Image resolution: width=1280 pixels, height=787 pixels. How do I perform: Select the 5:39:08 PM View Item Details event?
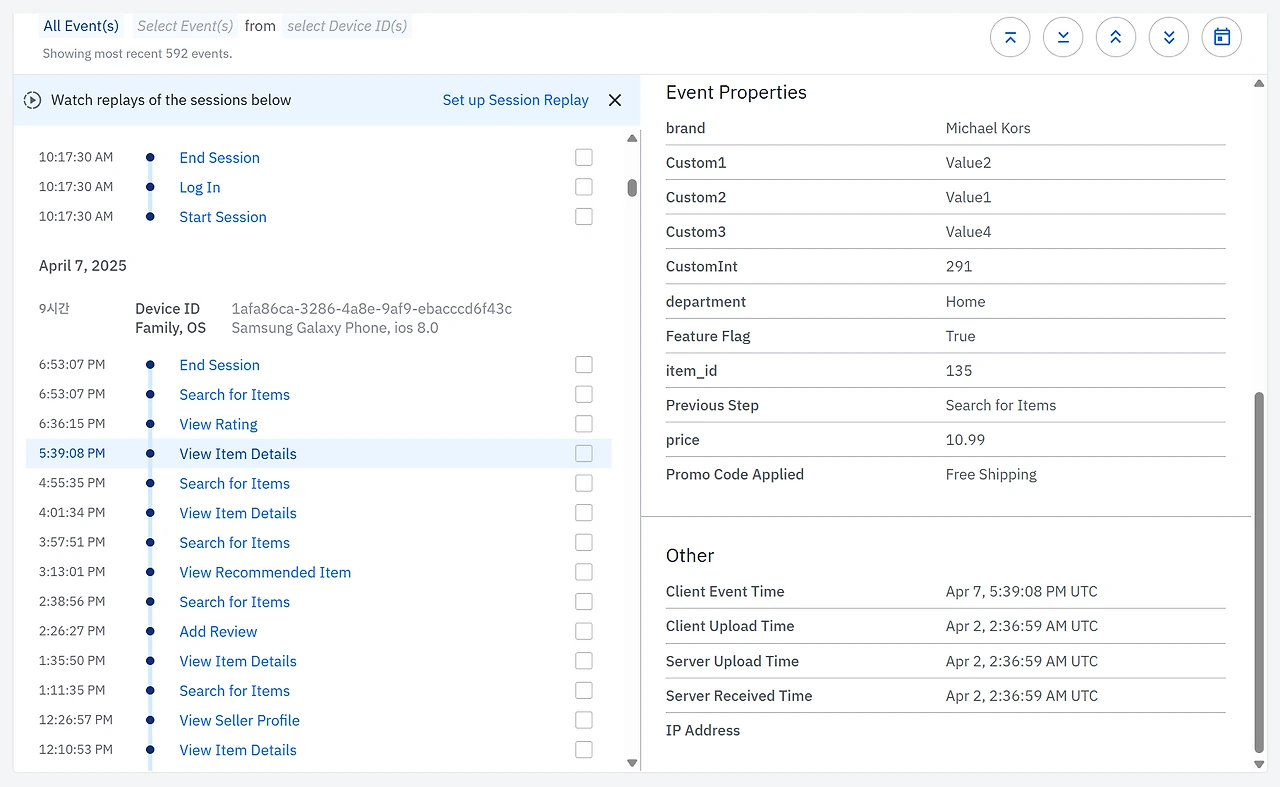(x=238, y=454)
